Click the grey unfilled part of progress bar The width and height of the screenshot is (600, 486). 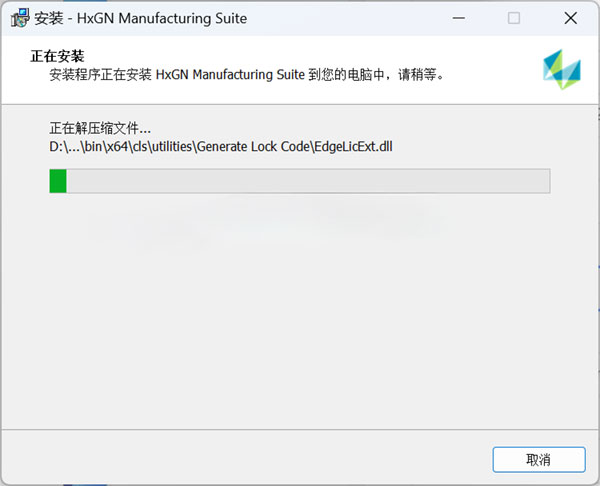point(308,181)
